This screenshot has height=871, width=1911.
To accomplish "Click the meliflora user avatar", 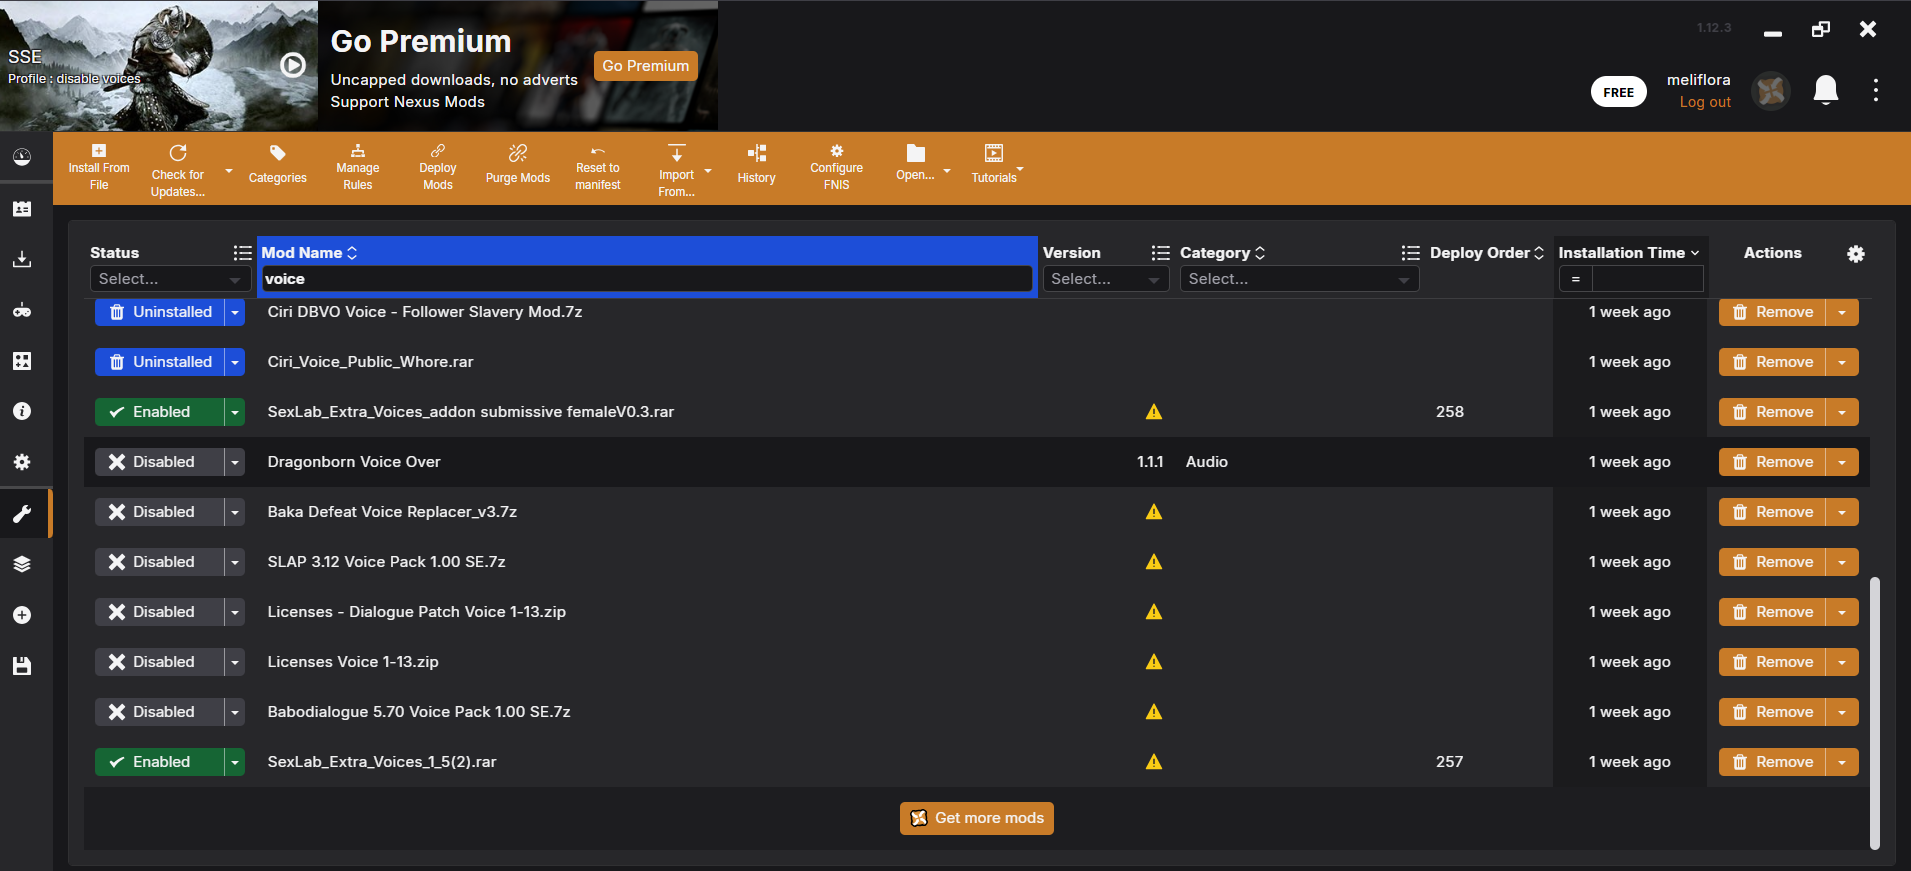I will click(x=1771, y=91).
